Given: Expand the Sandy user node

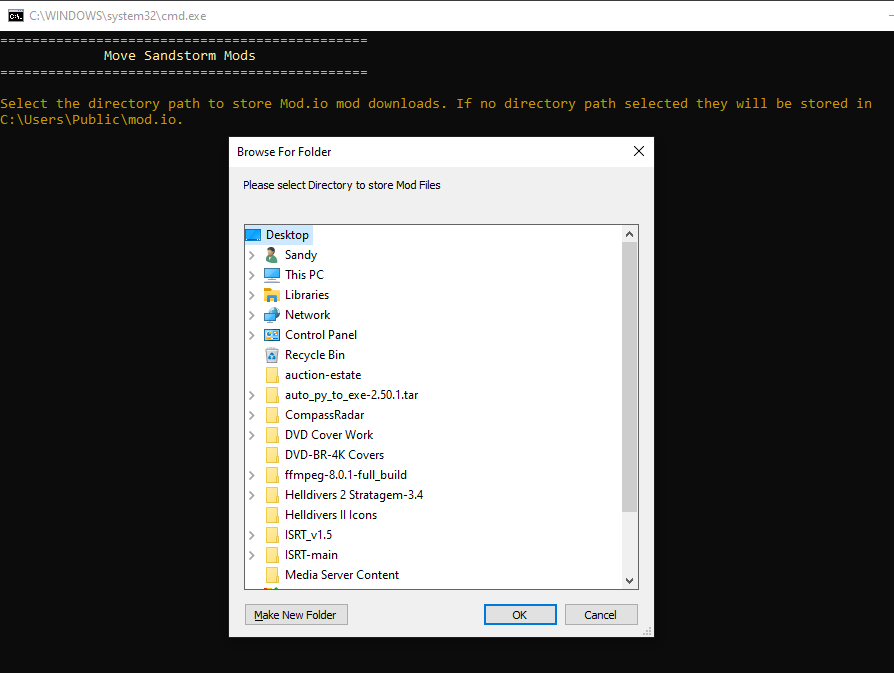Looking at the screenshot, I should pyautogui.click(x=251, y=256).
